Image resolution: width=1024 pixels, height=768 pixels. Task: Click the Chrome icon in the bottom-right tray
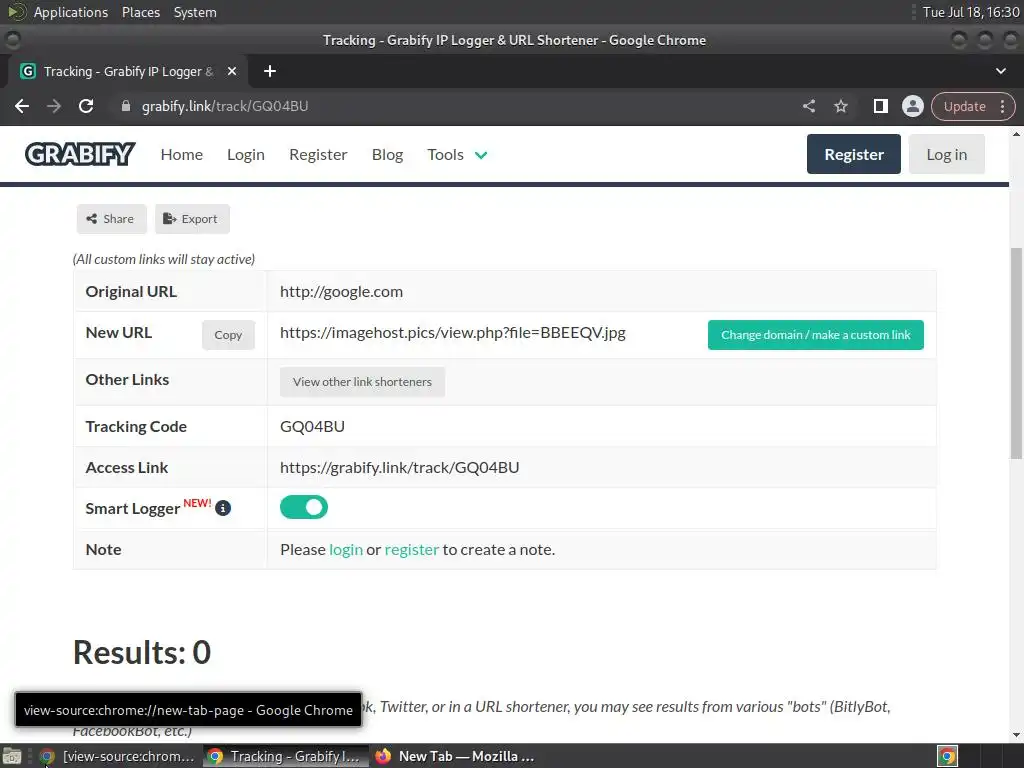tap(948, 756)
